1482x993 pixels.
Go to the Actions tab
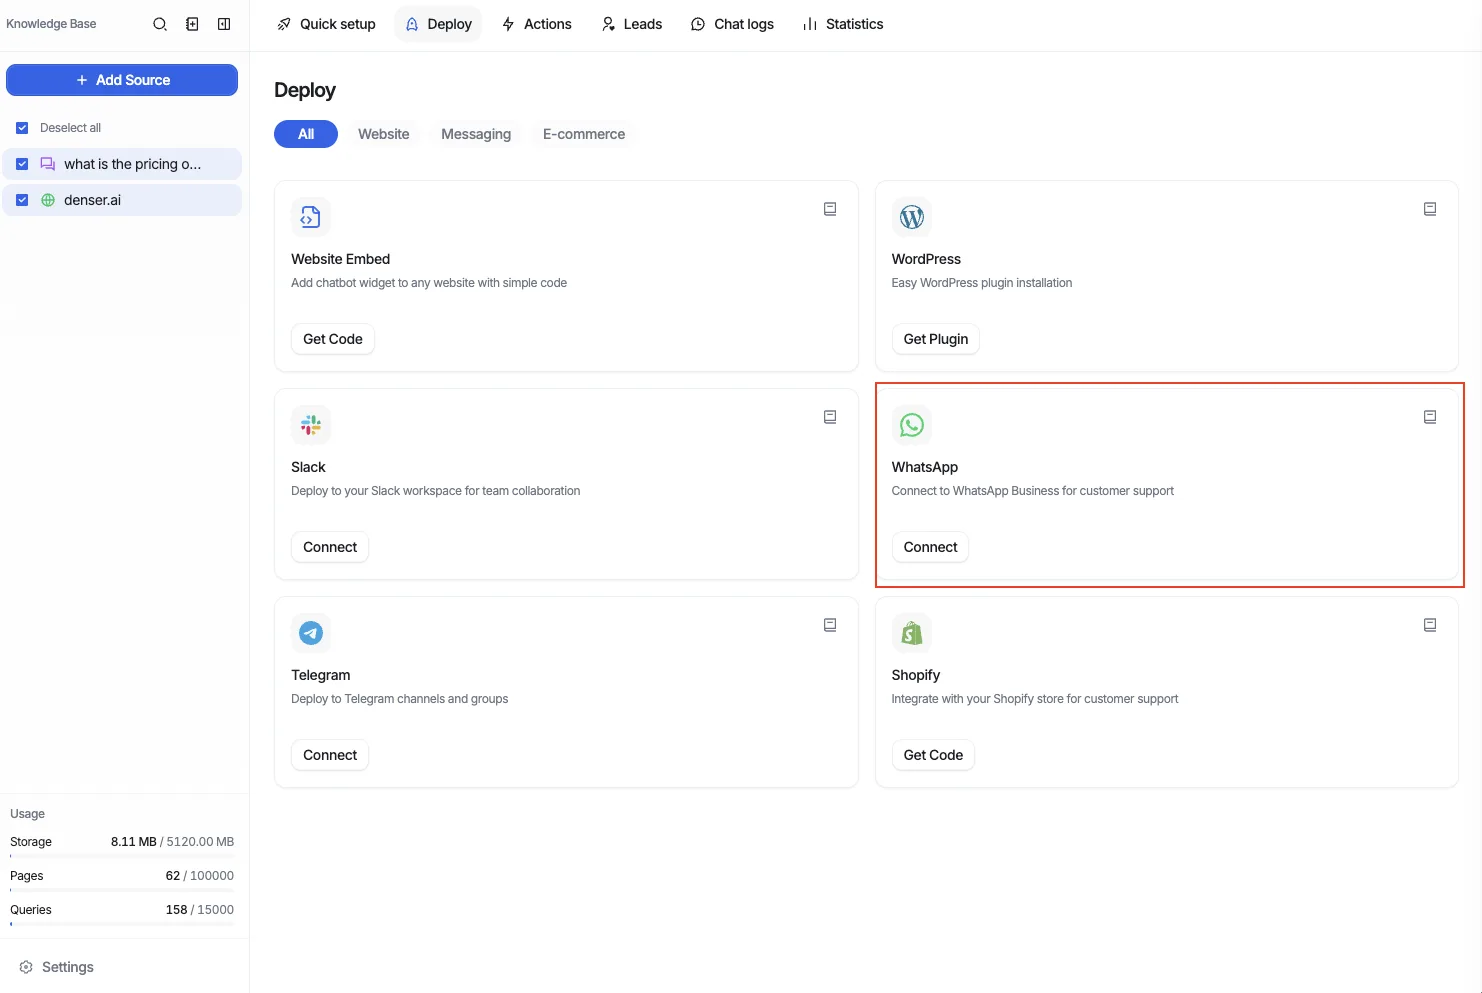click(x=537, y=24)
